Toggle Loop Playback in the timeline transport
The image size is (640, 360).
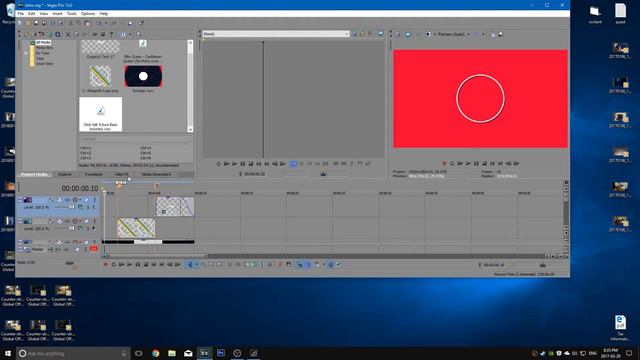click(113, 265)
